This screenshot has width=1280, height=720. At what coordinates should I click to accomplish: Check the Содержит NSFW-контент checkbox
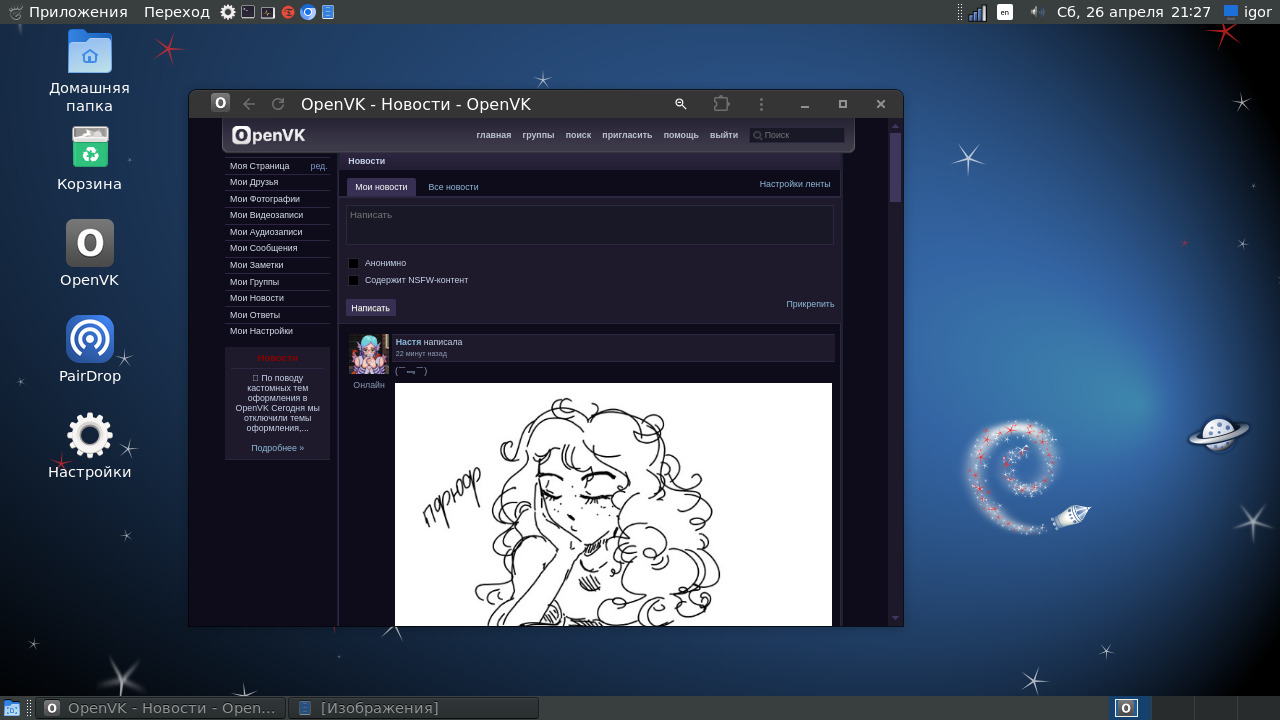pyautogui.click(x=353, y=281)
